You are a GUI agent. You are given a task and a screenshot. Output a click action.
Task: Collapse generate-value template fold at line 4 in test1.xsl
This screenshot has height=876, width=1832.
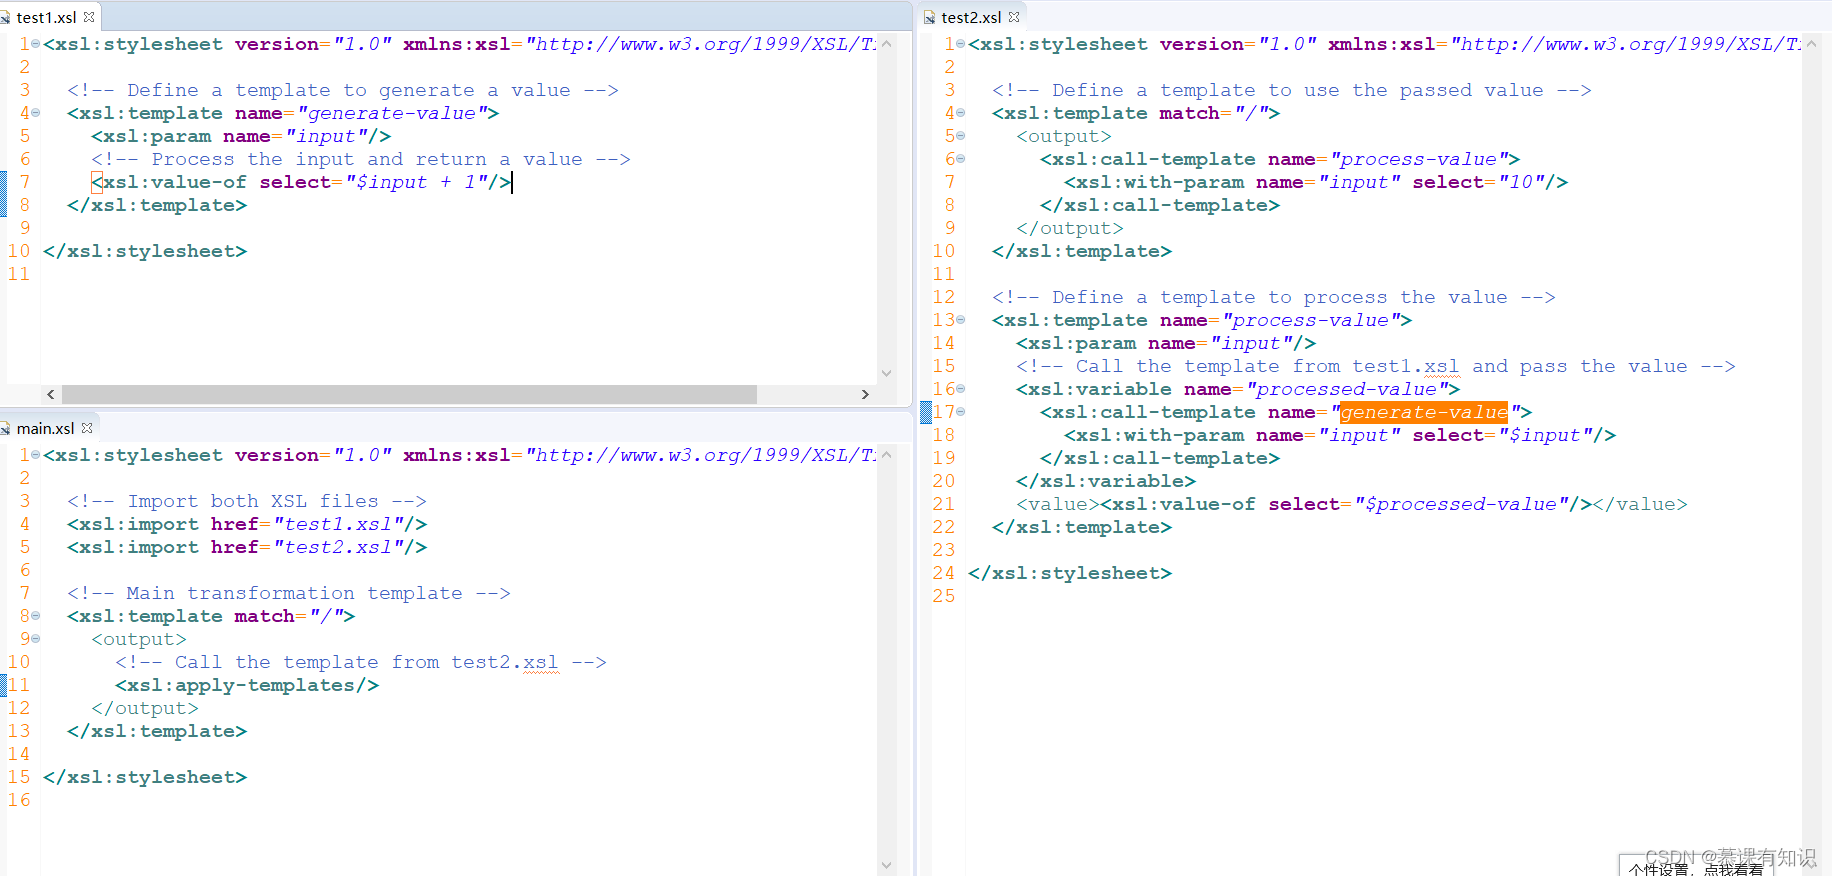point(36,113)
